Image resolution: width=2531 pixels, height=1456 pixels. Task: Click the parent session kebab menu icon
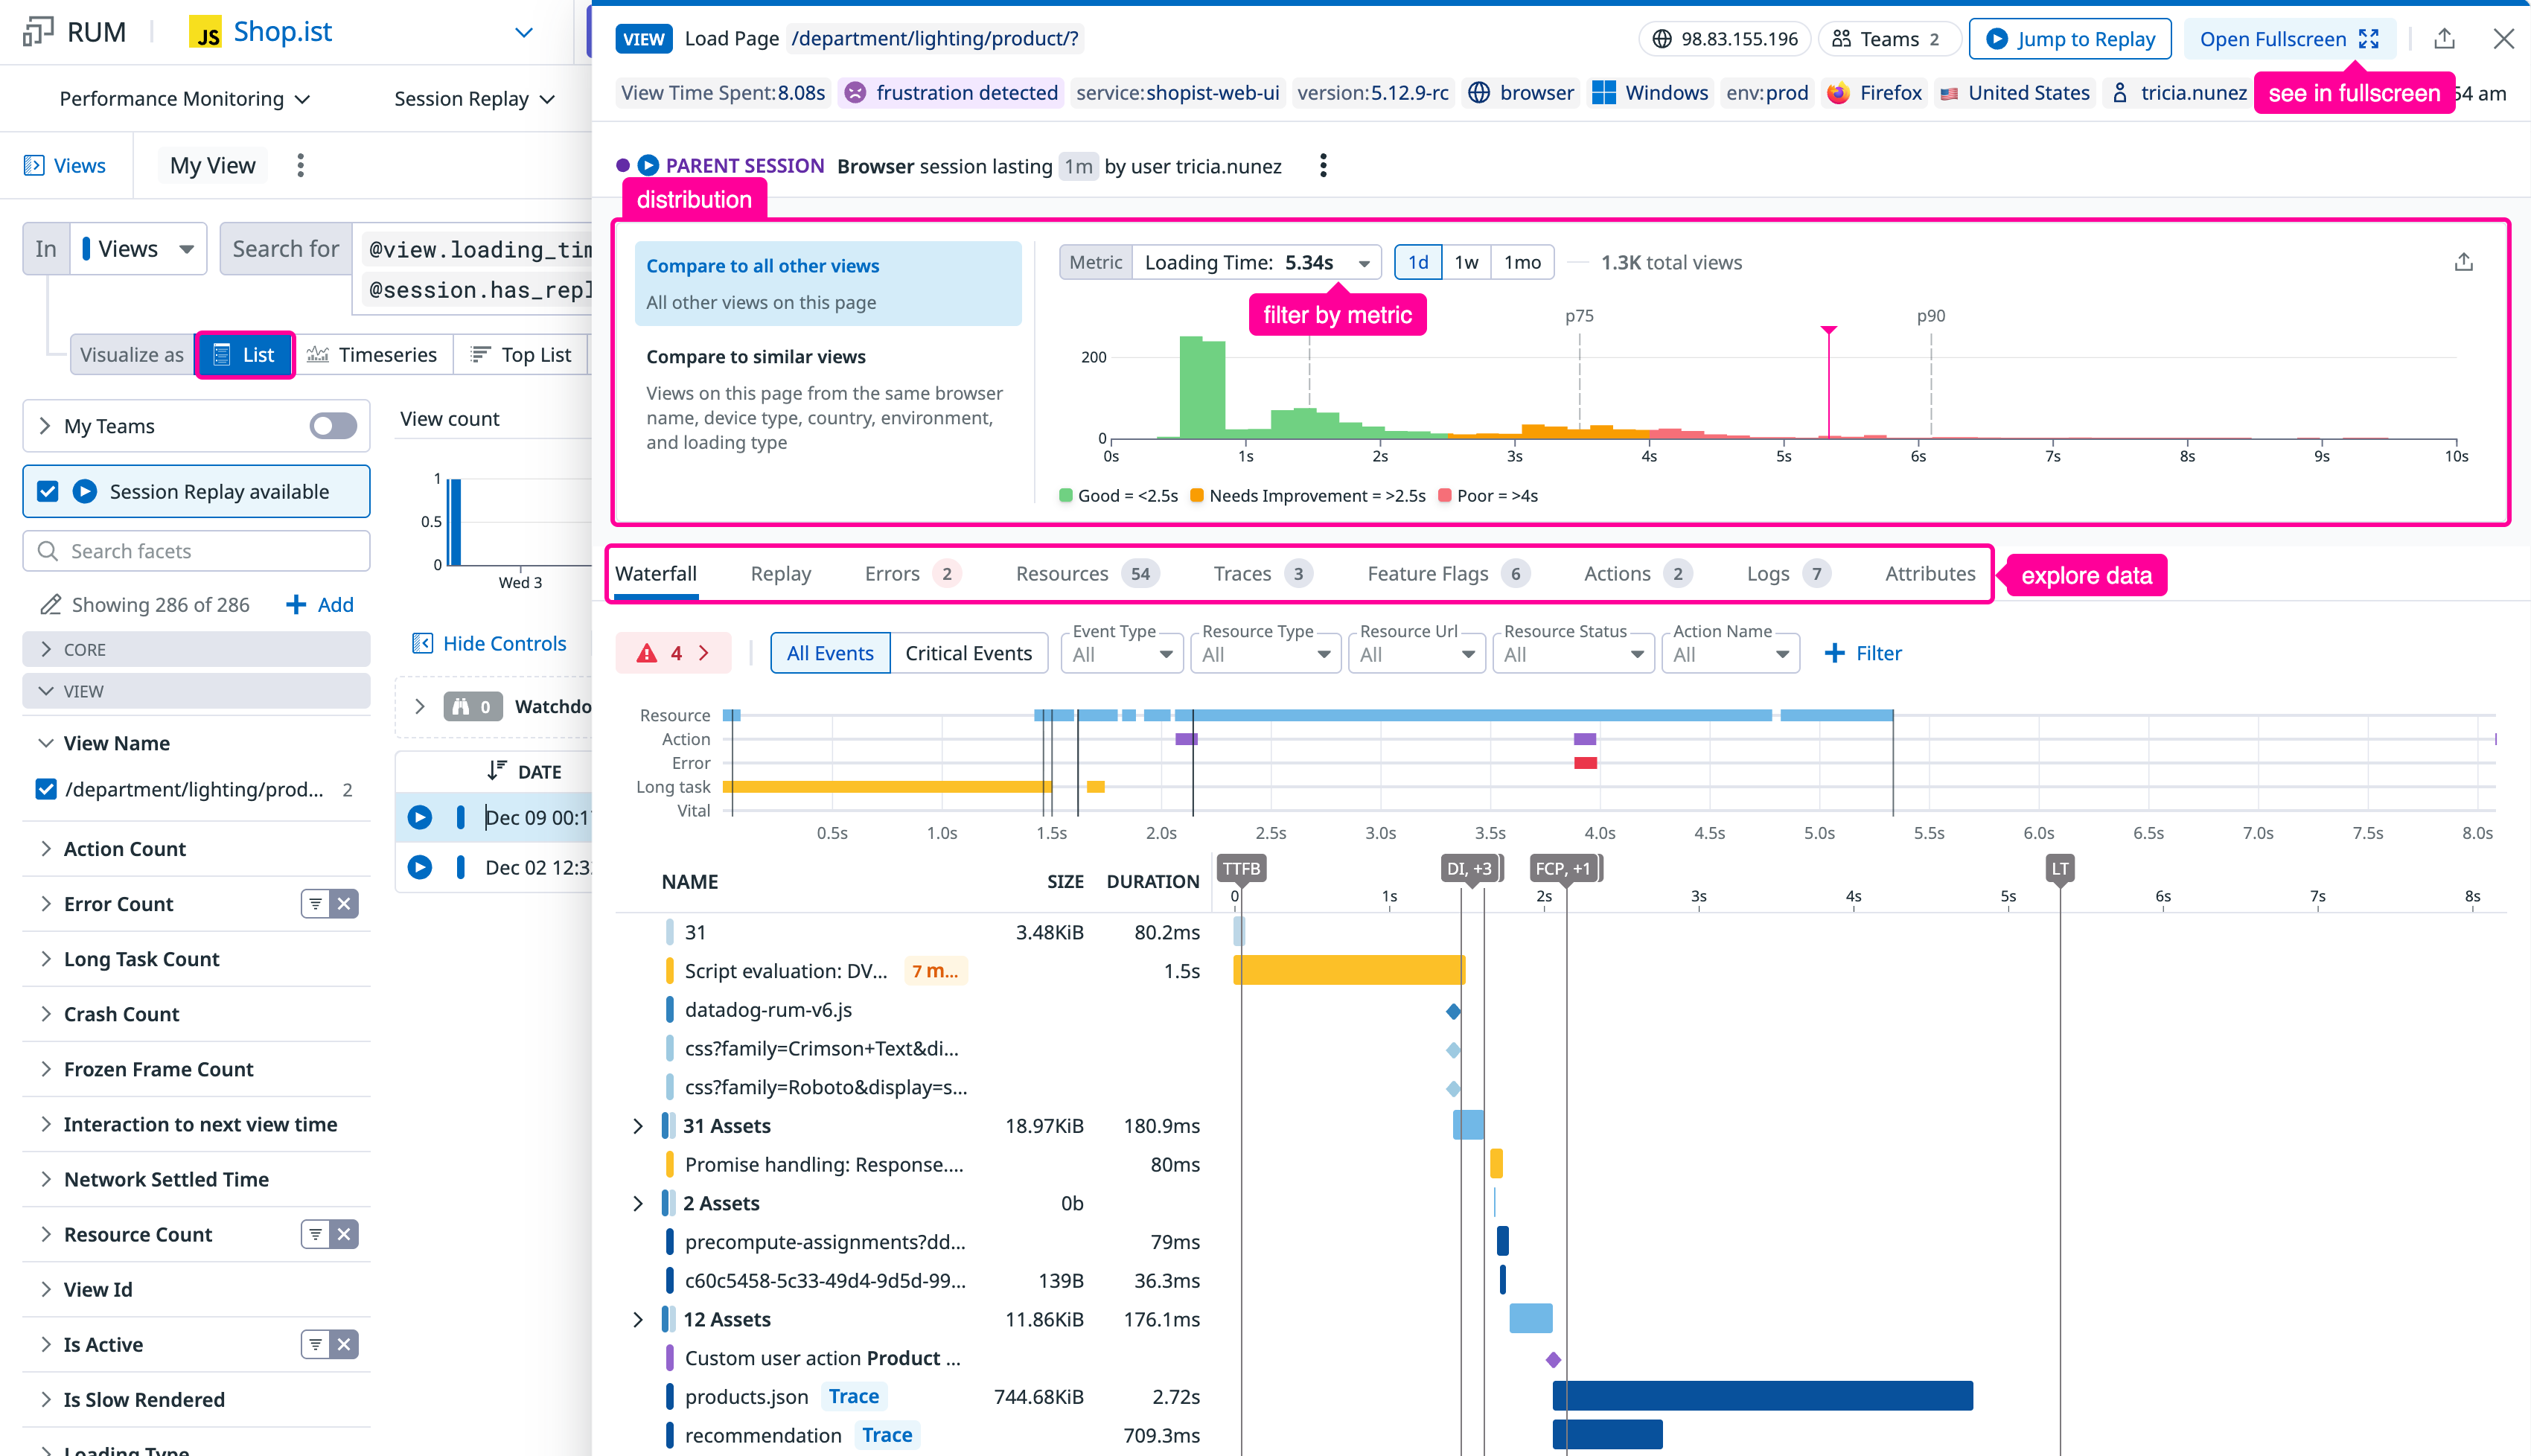pos(1323,166)
